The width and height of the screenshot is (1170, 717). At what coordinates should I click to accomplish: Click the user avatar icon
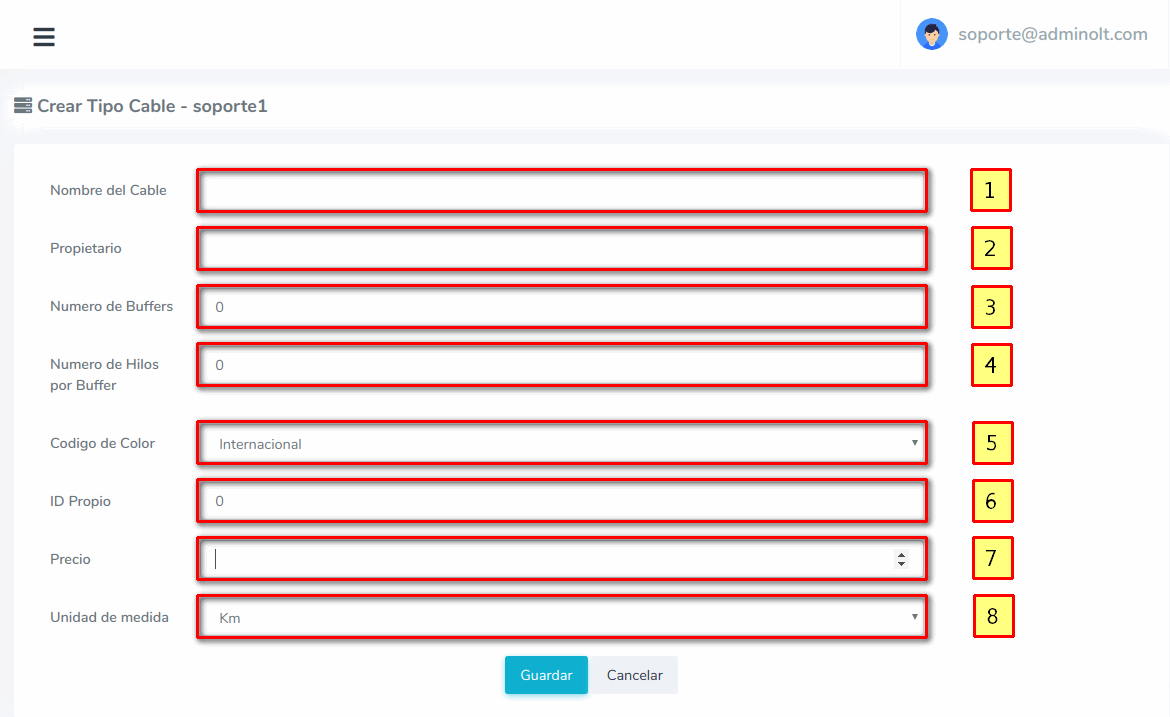click(931, 35)
